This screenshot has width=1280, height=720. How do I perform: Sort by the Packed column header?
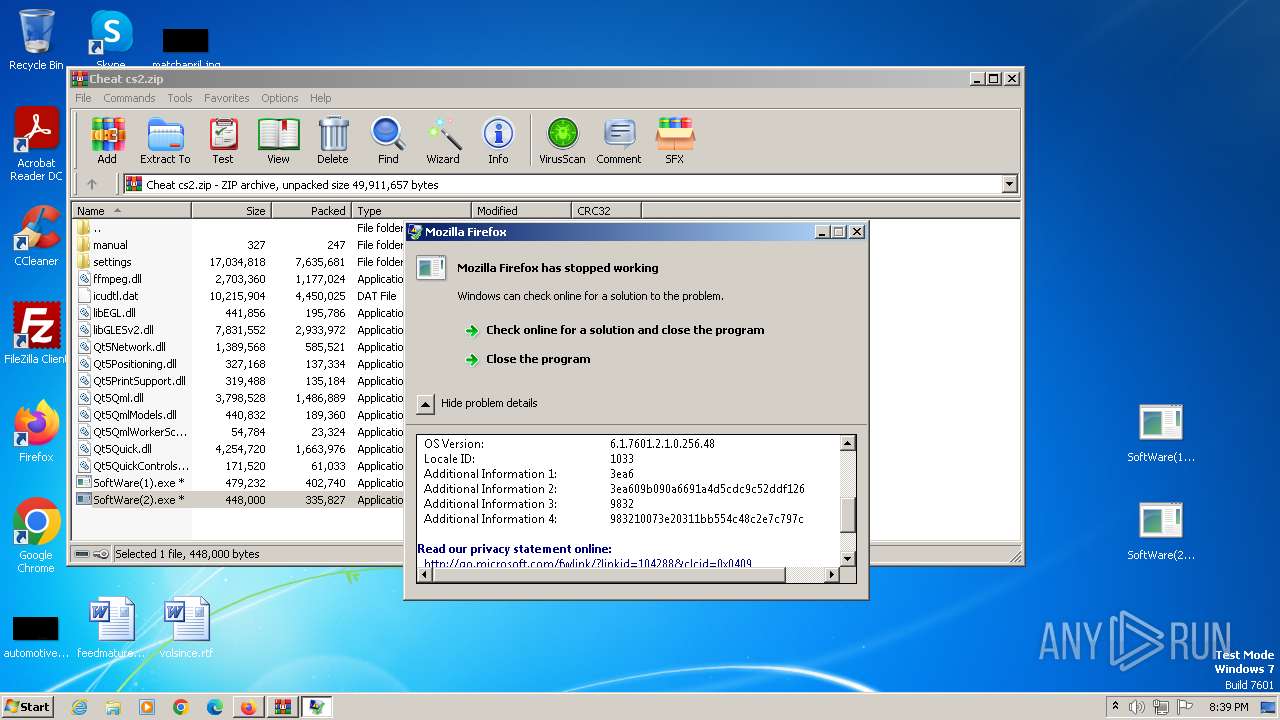[311, 211]
